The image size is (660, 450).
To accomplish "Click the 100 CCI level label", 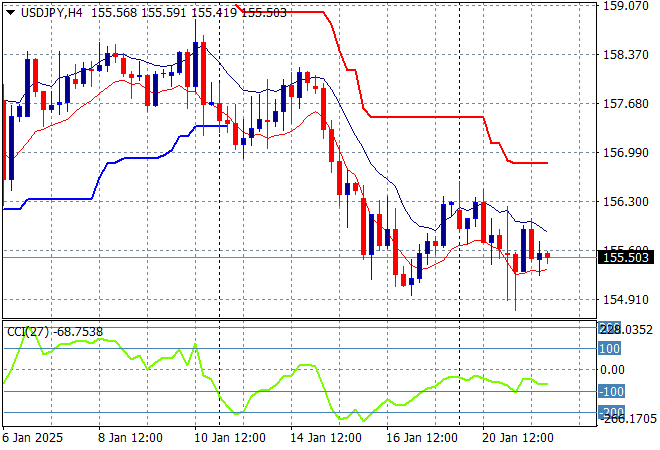I will [x=609, y=348].
